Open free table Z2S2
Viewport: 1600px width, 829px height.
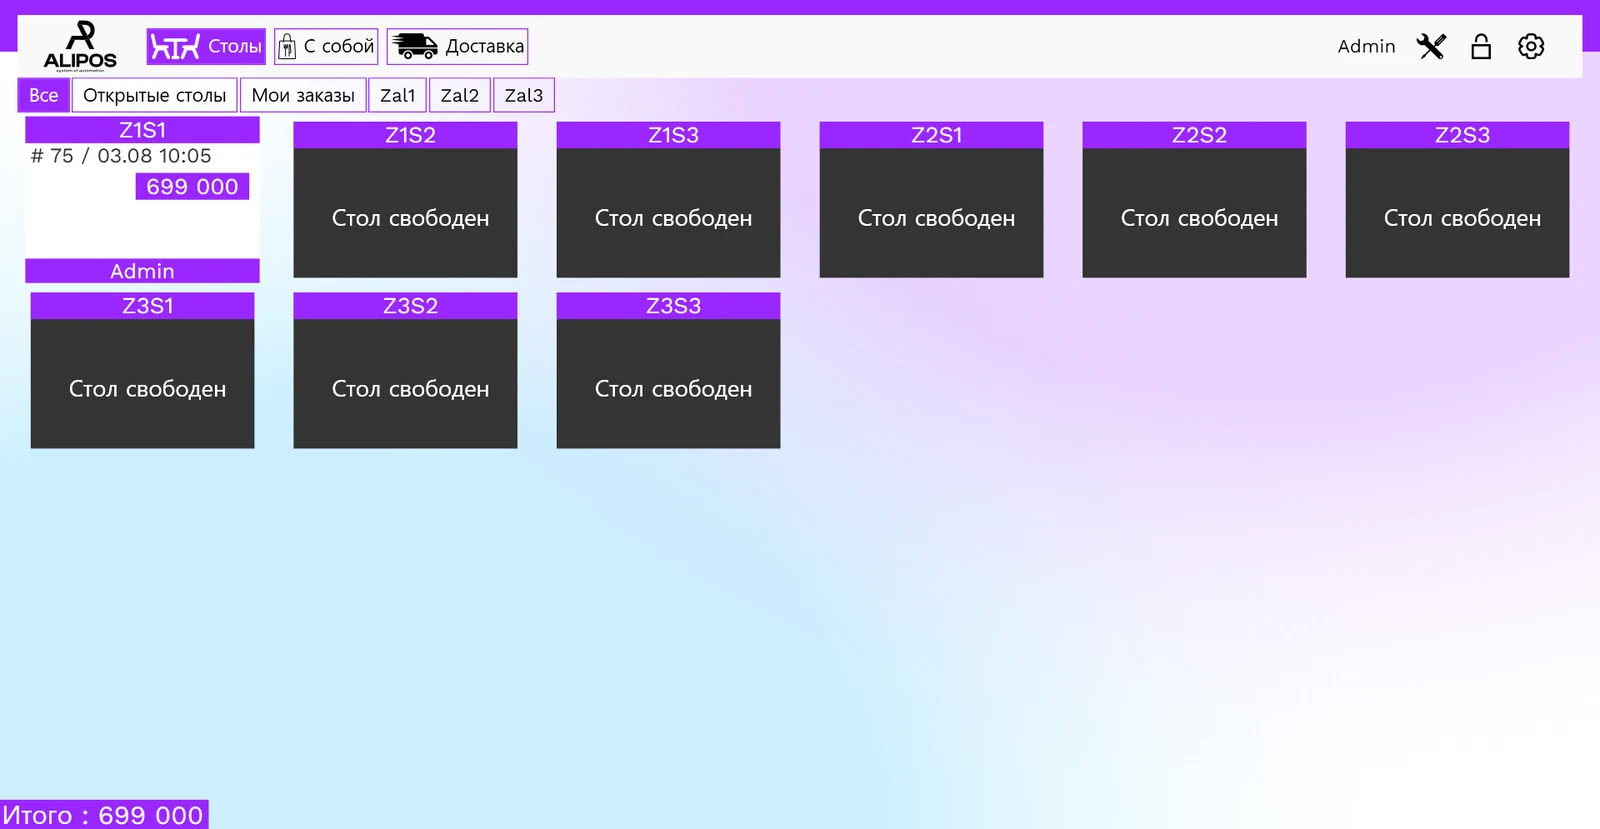click(1194, 200)
